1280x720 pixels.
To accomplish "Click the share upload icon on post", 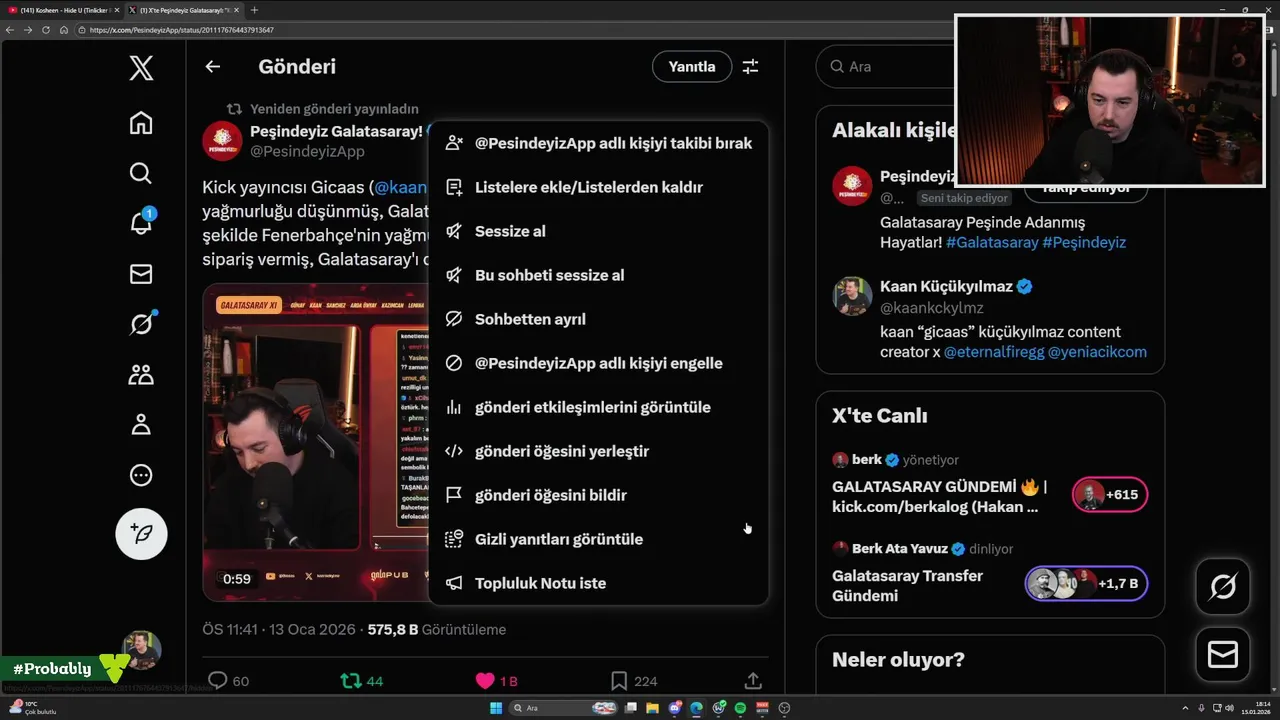I will click(x=753, y=681).
